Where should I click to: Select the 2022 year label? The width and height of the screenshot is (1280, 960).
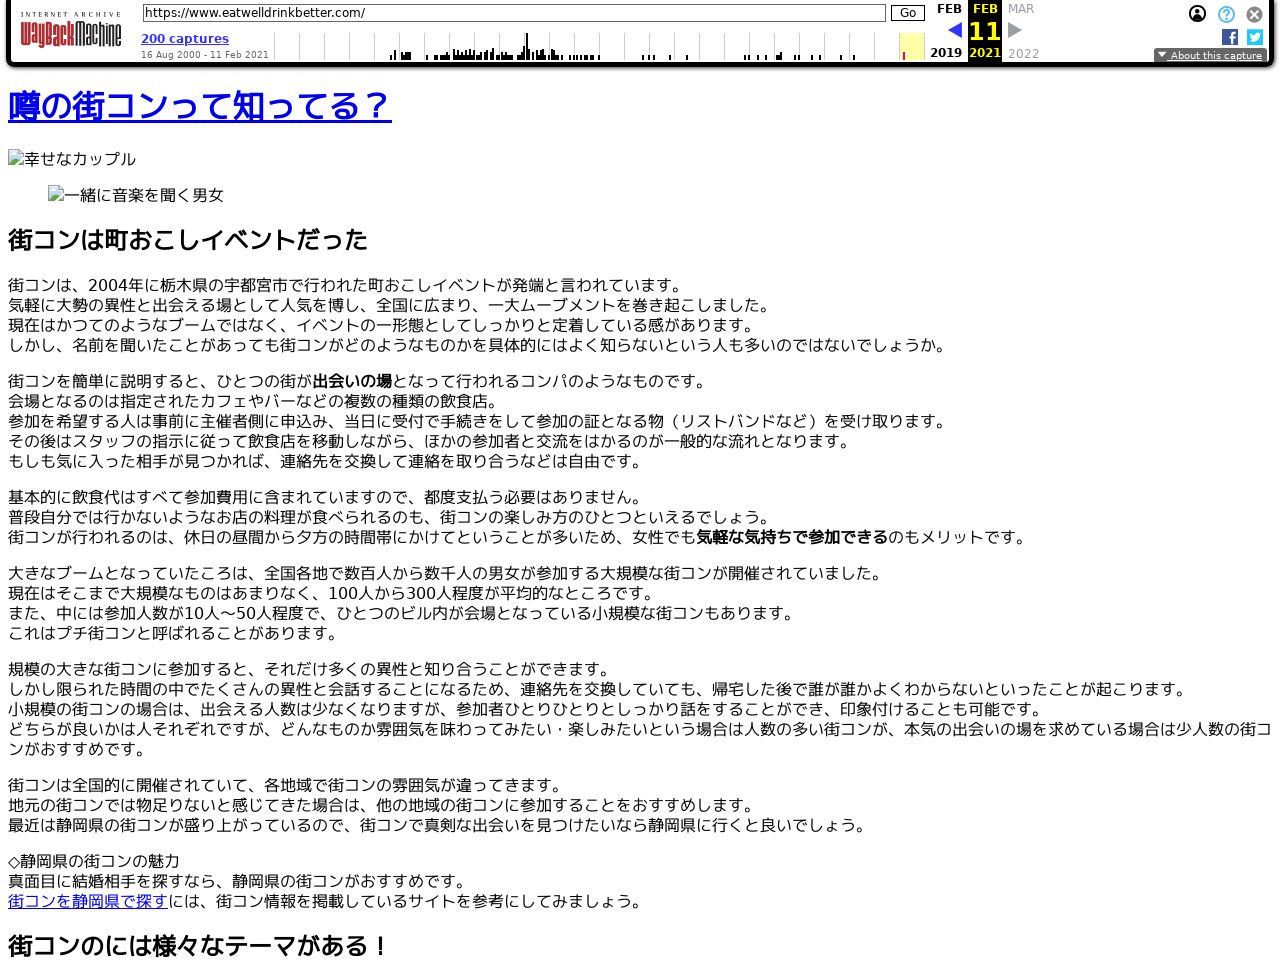1023,54
